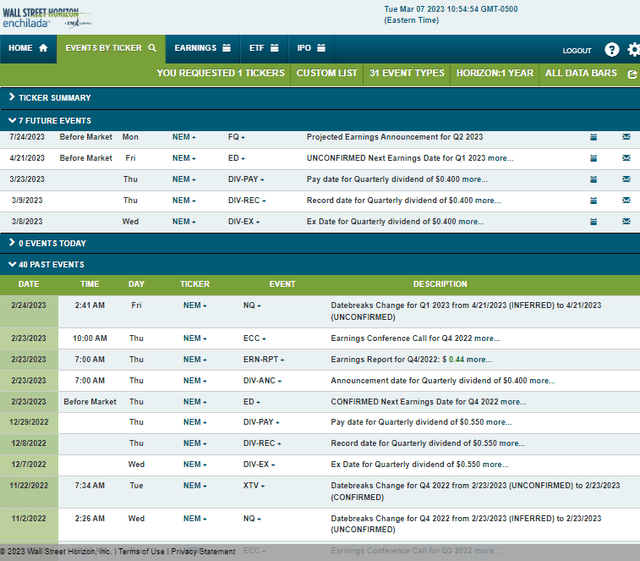Add 4/21/2023 earnings date to calendar
Screen dimensions: 640x561
point(593,158)
